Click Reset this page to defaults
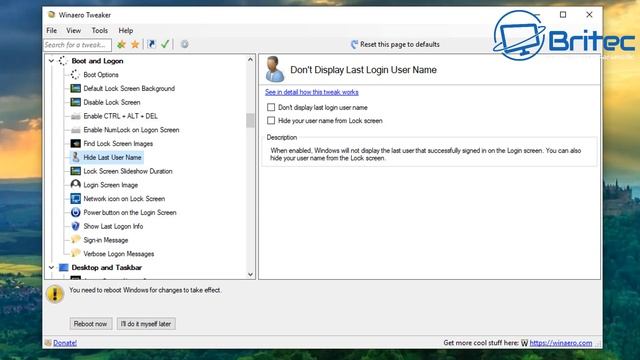This screenshot has width=640, height=360. coord(400,44)
